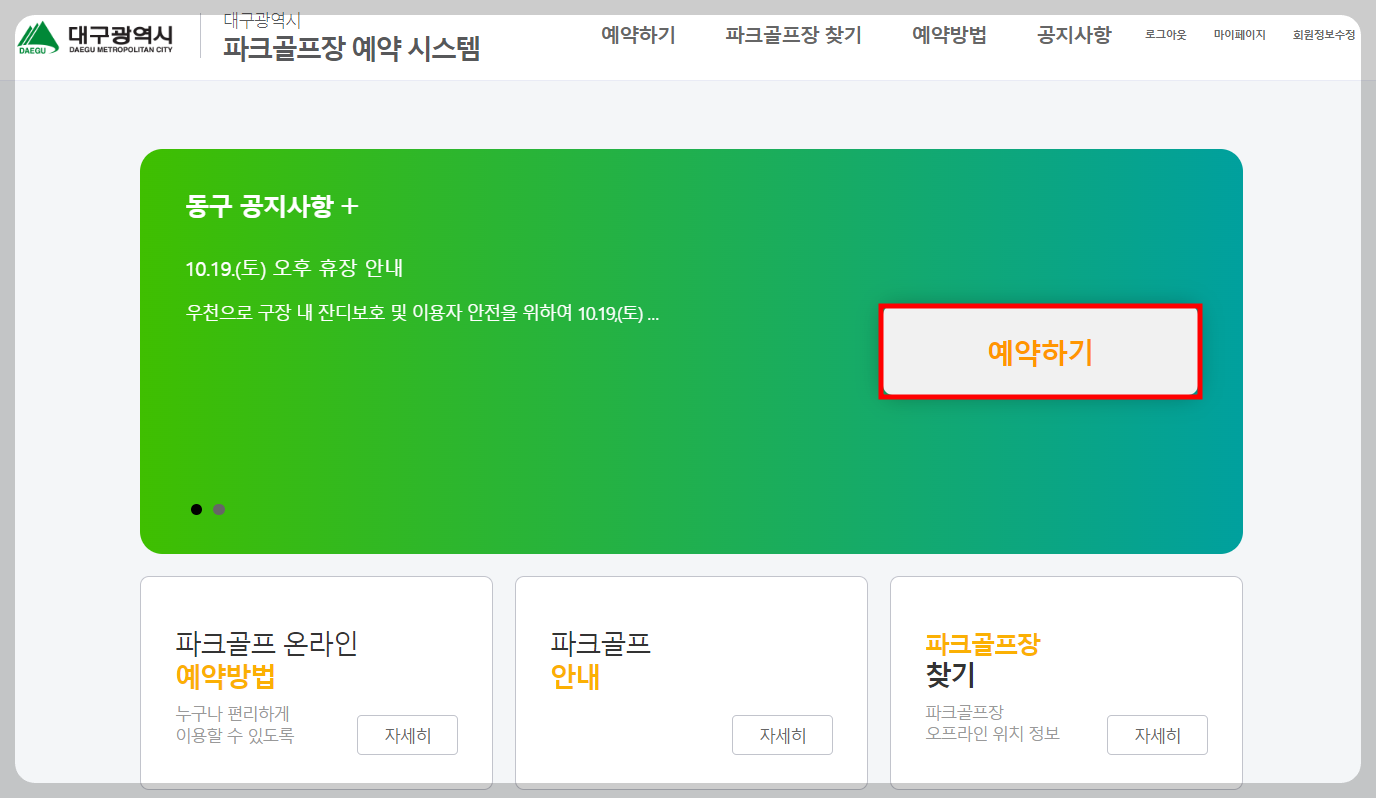Go to the 공지사항 navigation menu

click(x=1074, y=35)
